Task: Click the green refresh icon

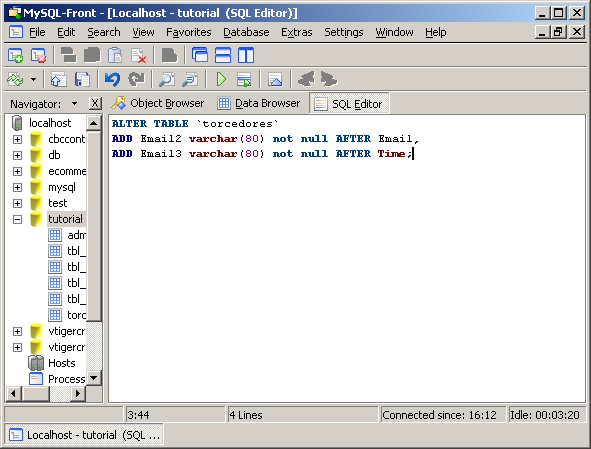Action: click(15, 80)
